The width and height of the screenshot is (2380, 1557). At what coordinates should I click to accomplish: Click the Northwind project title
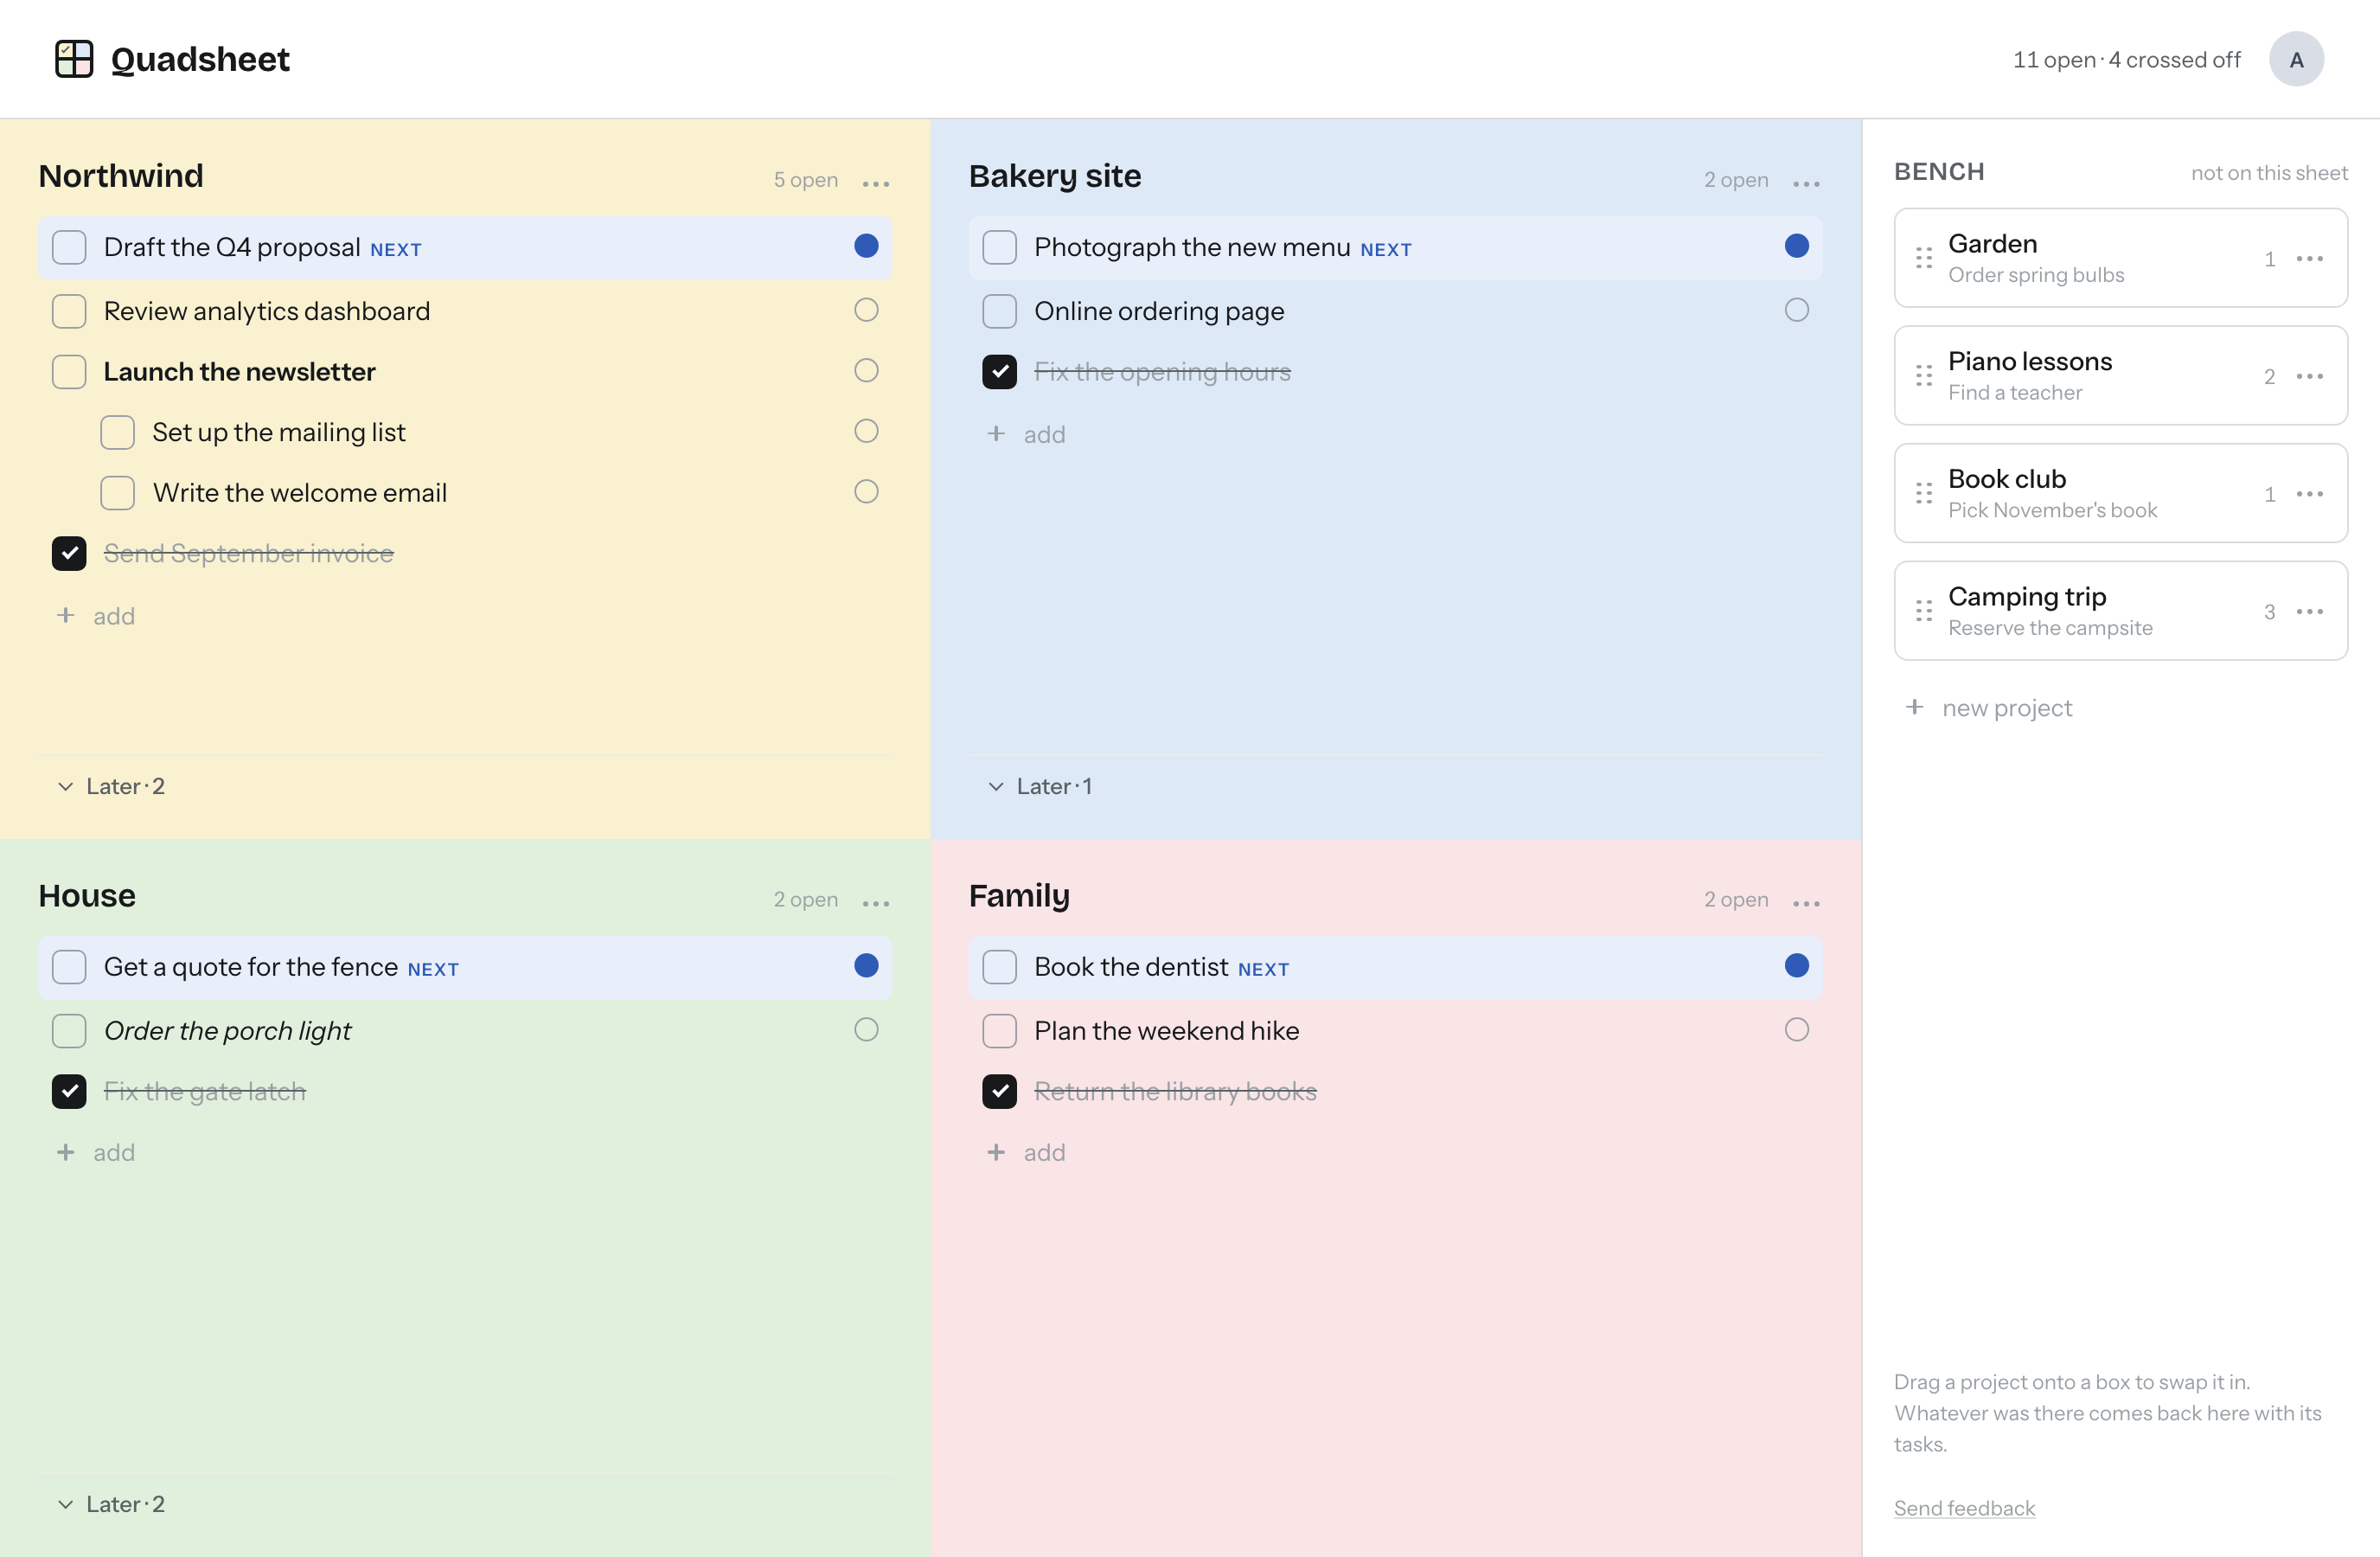[x=121, y=175]
